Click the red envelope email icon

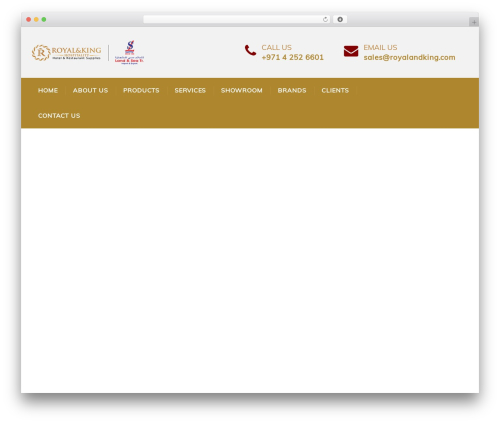click(x=351, y=51)
